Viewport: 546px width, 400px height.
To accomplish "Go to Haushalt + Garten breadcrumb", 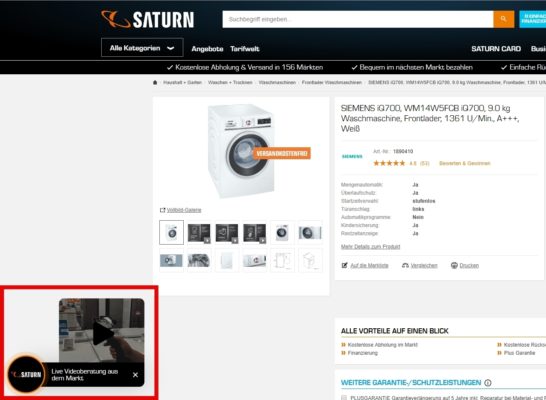I will [182, 83].
